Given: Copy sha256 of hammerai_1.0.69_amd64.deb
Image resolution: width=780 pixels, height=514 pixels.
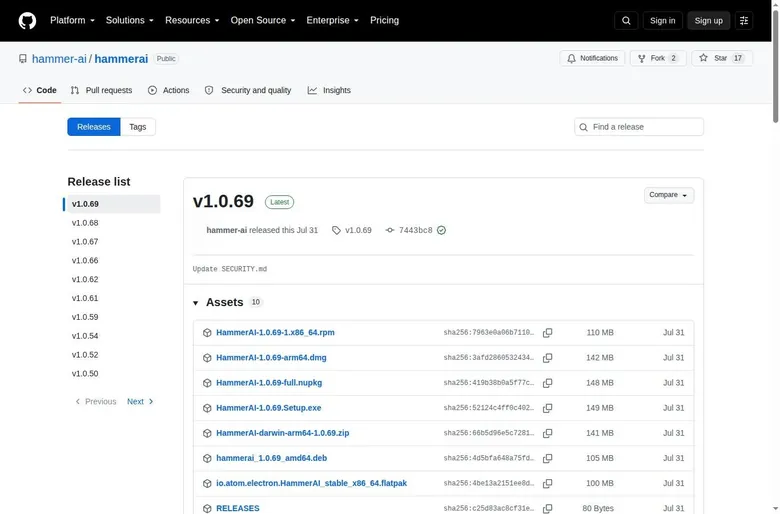Looking at the screenshot, I should [547, 458].
